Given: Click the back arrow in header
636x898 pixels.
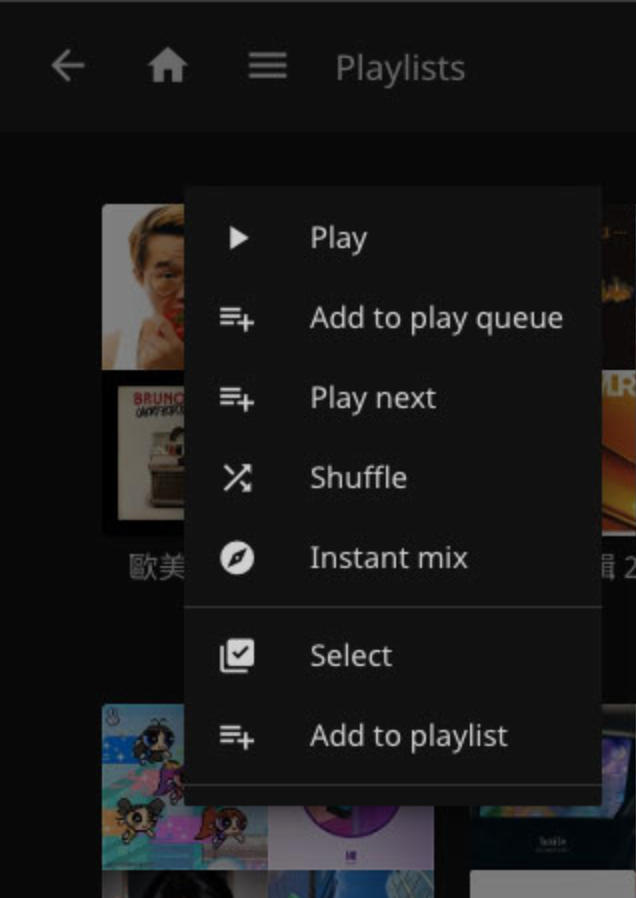Looking at the screenshot, I should pyautogui.click(x=68, y=67).
